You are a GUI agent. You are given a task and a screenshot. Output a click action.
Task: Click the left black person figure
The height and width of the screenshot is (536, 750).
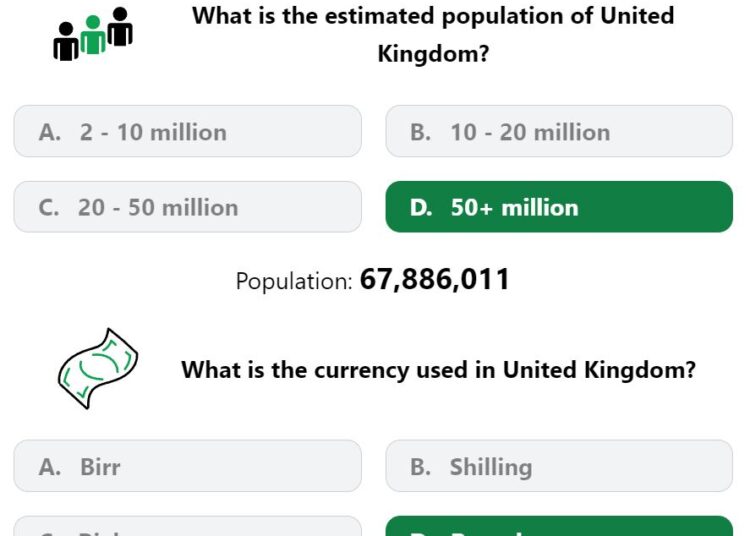click(x=66, y=42)
